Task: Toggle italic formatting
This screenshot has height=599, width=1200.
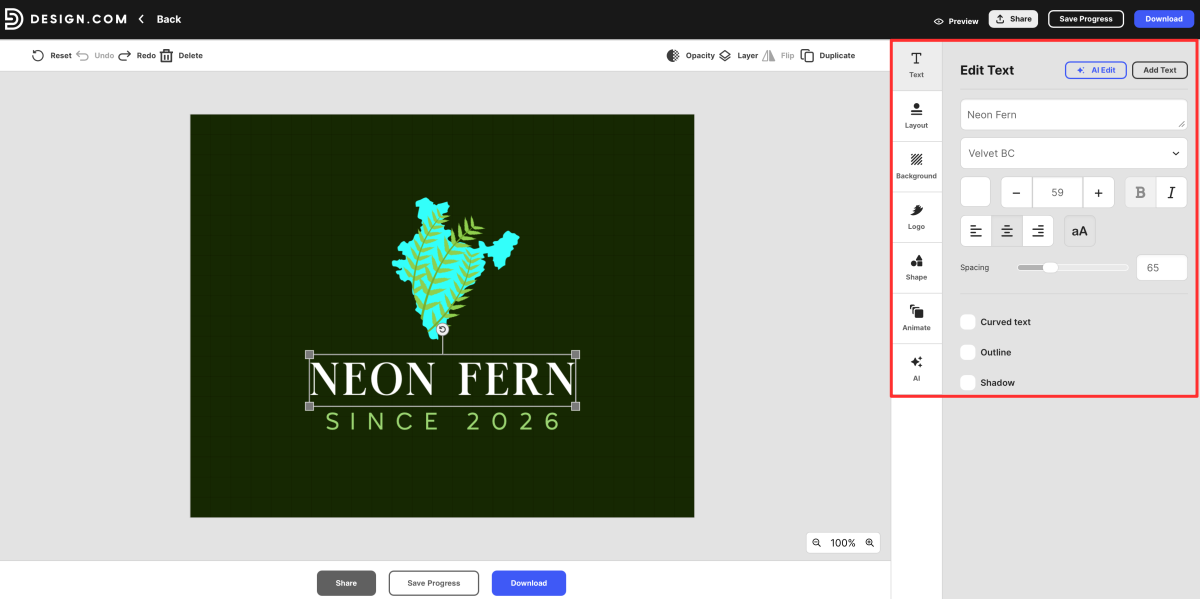Action: pos(1172,192)
